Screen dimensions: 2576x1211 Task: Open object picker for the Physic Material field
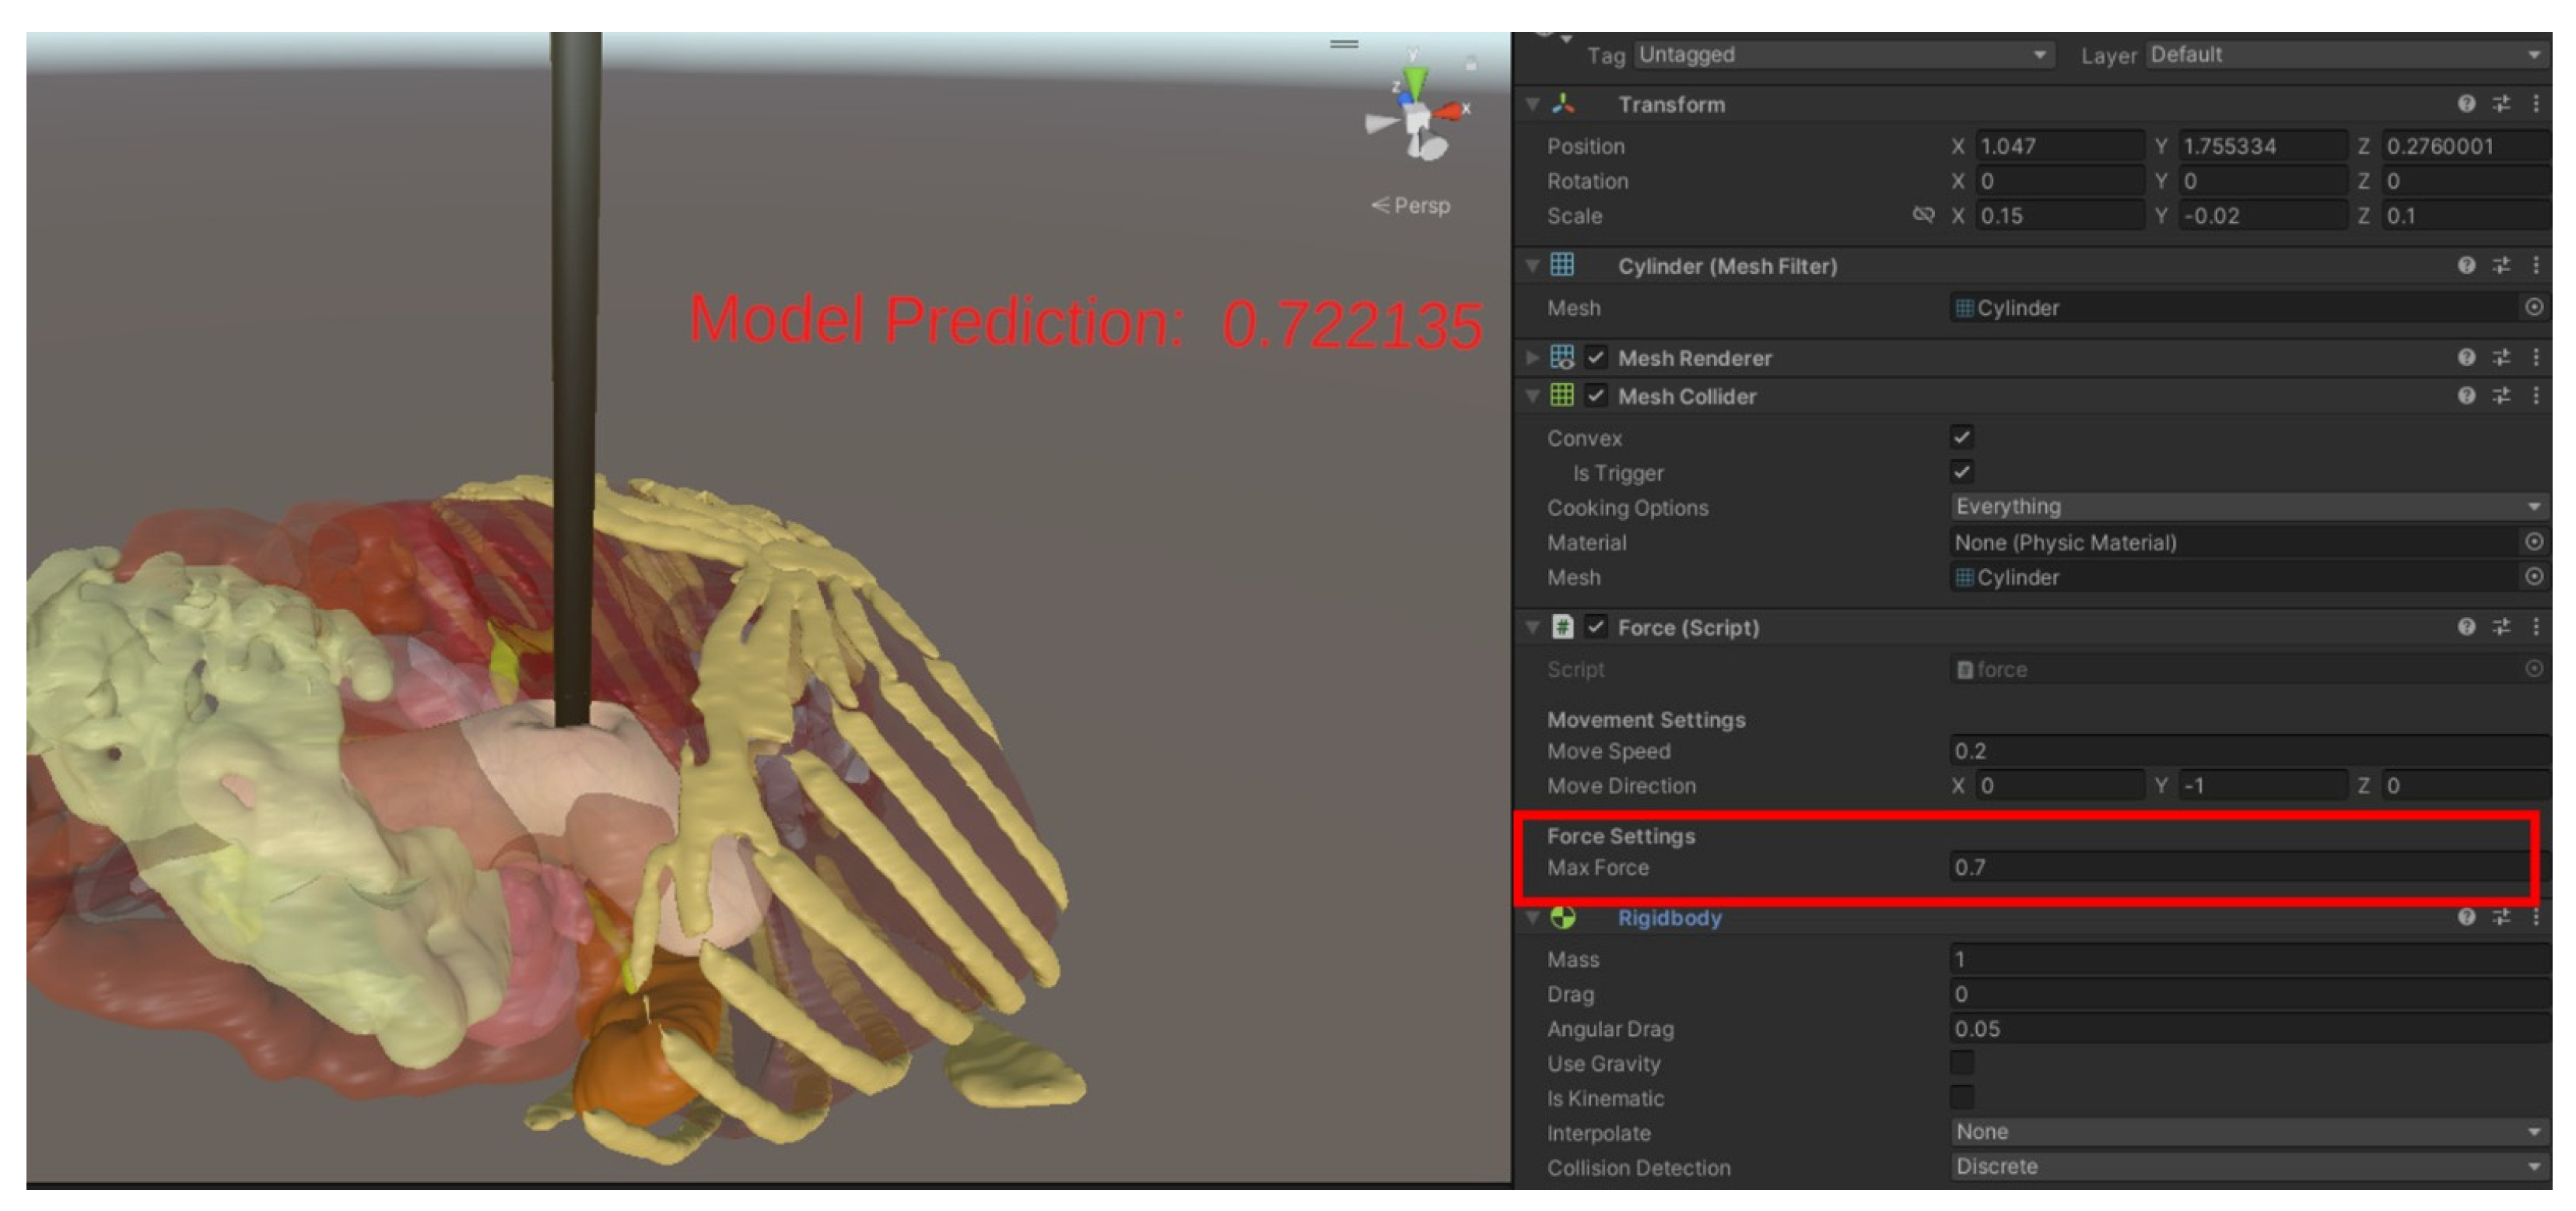pyautogui.click(x=2533, y=542)
